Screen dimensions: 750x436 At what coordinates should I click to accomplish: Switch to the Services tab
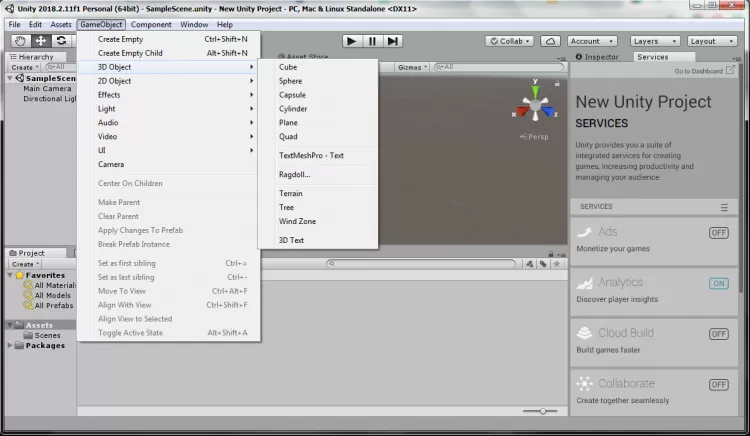tap(664, 57)
